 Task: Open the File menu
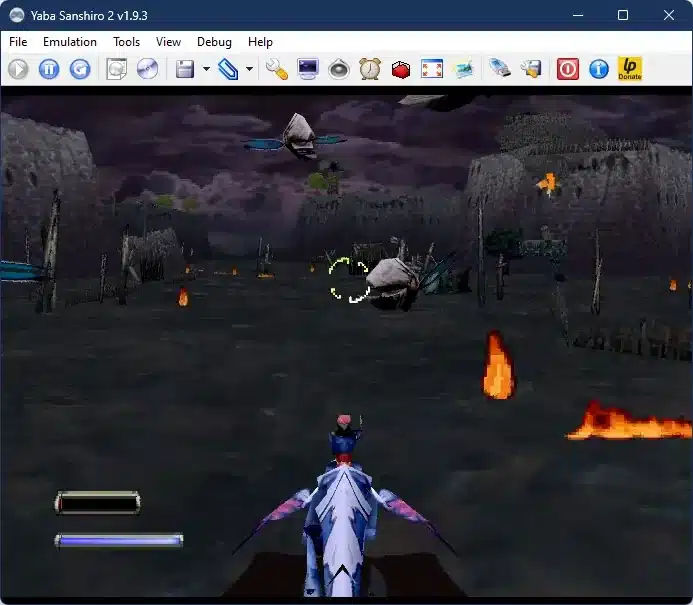tap(18, 42)
